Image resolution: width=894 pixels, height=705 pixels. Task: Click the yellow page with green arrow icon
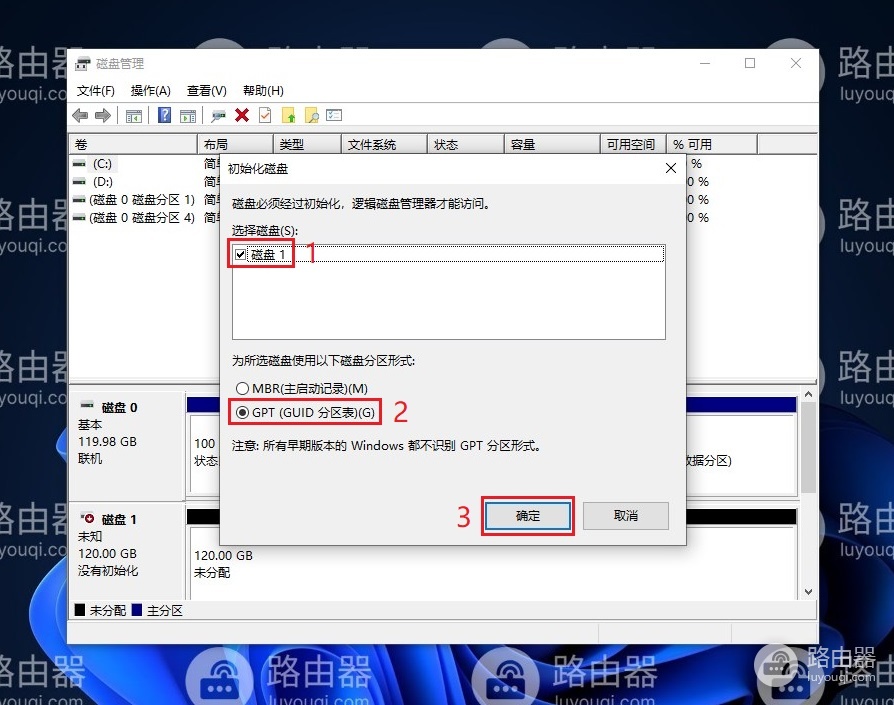[288, 115]
